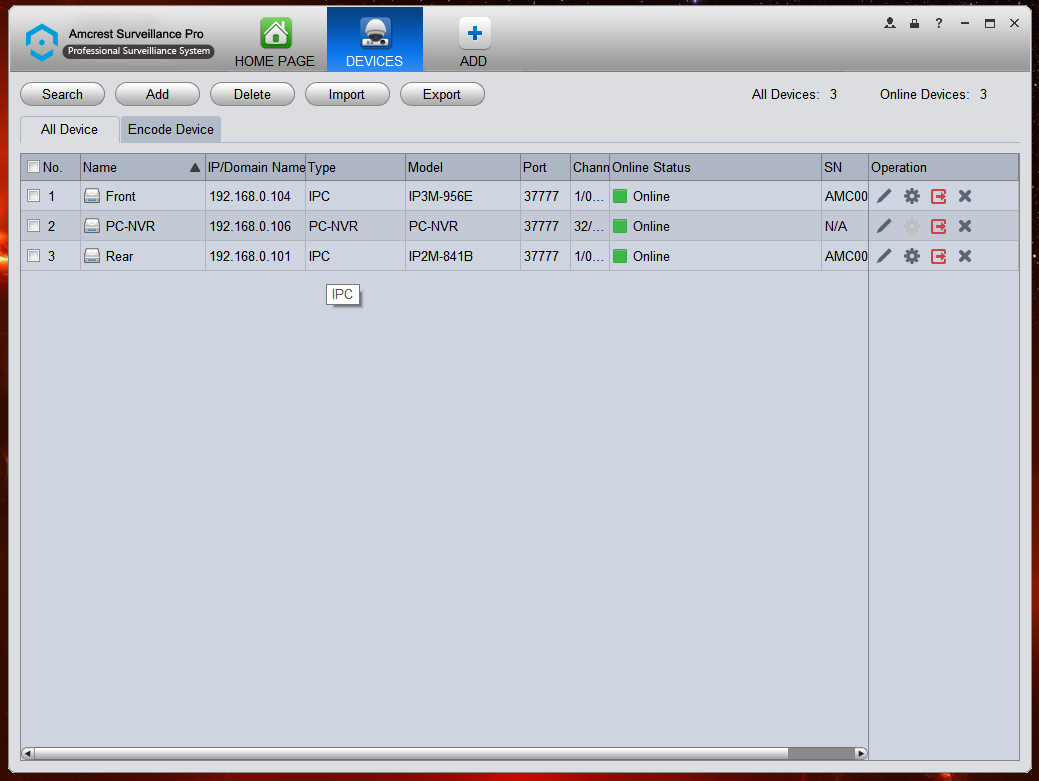Edit the PC-NVR device entry

point(884,226)
